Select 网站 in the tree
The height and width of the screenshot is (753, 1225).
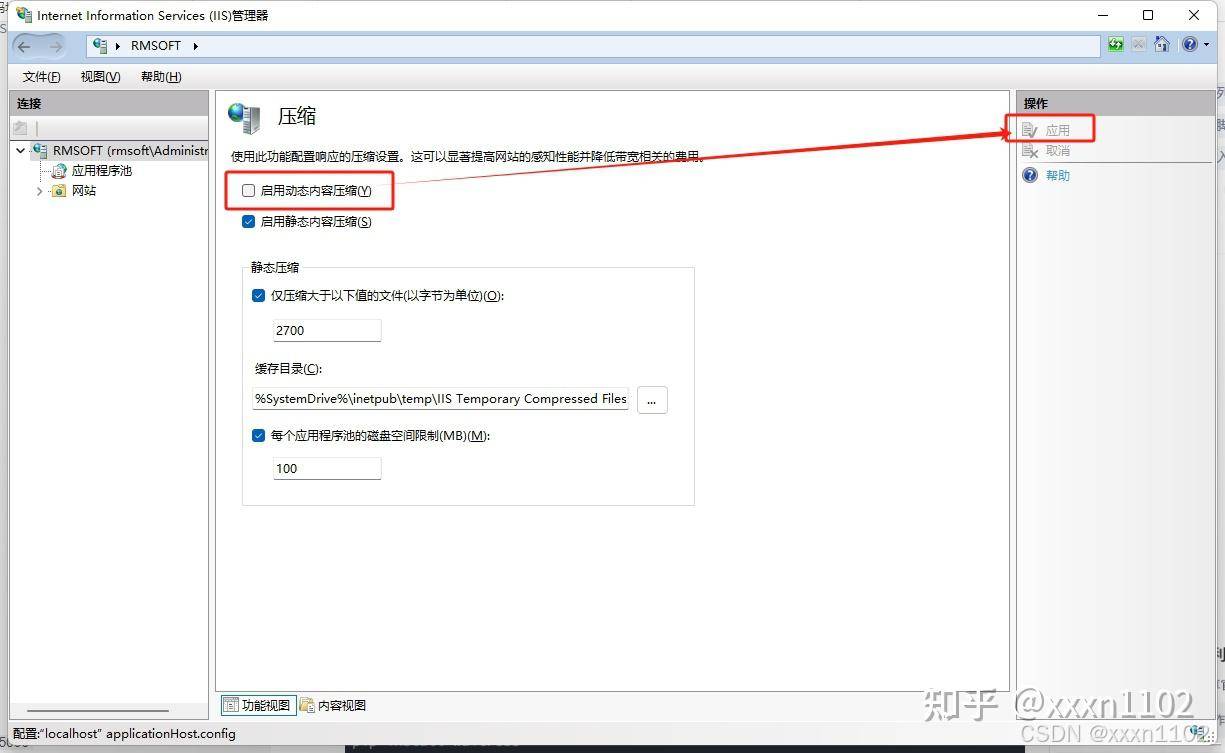pyautogui.click(x=84, y=191)
